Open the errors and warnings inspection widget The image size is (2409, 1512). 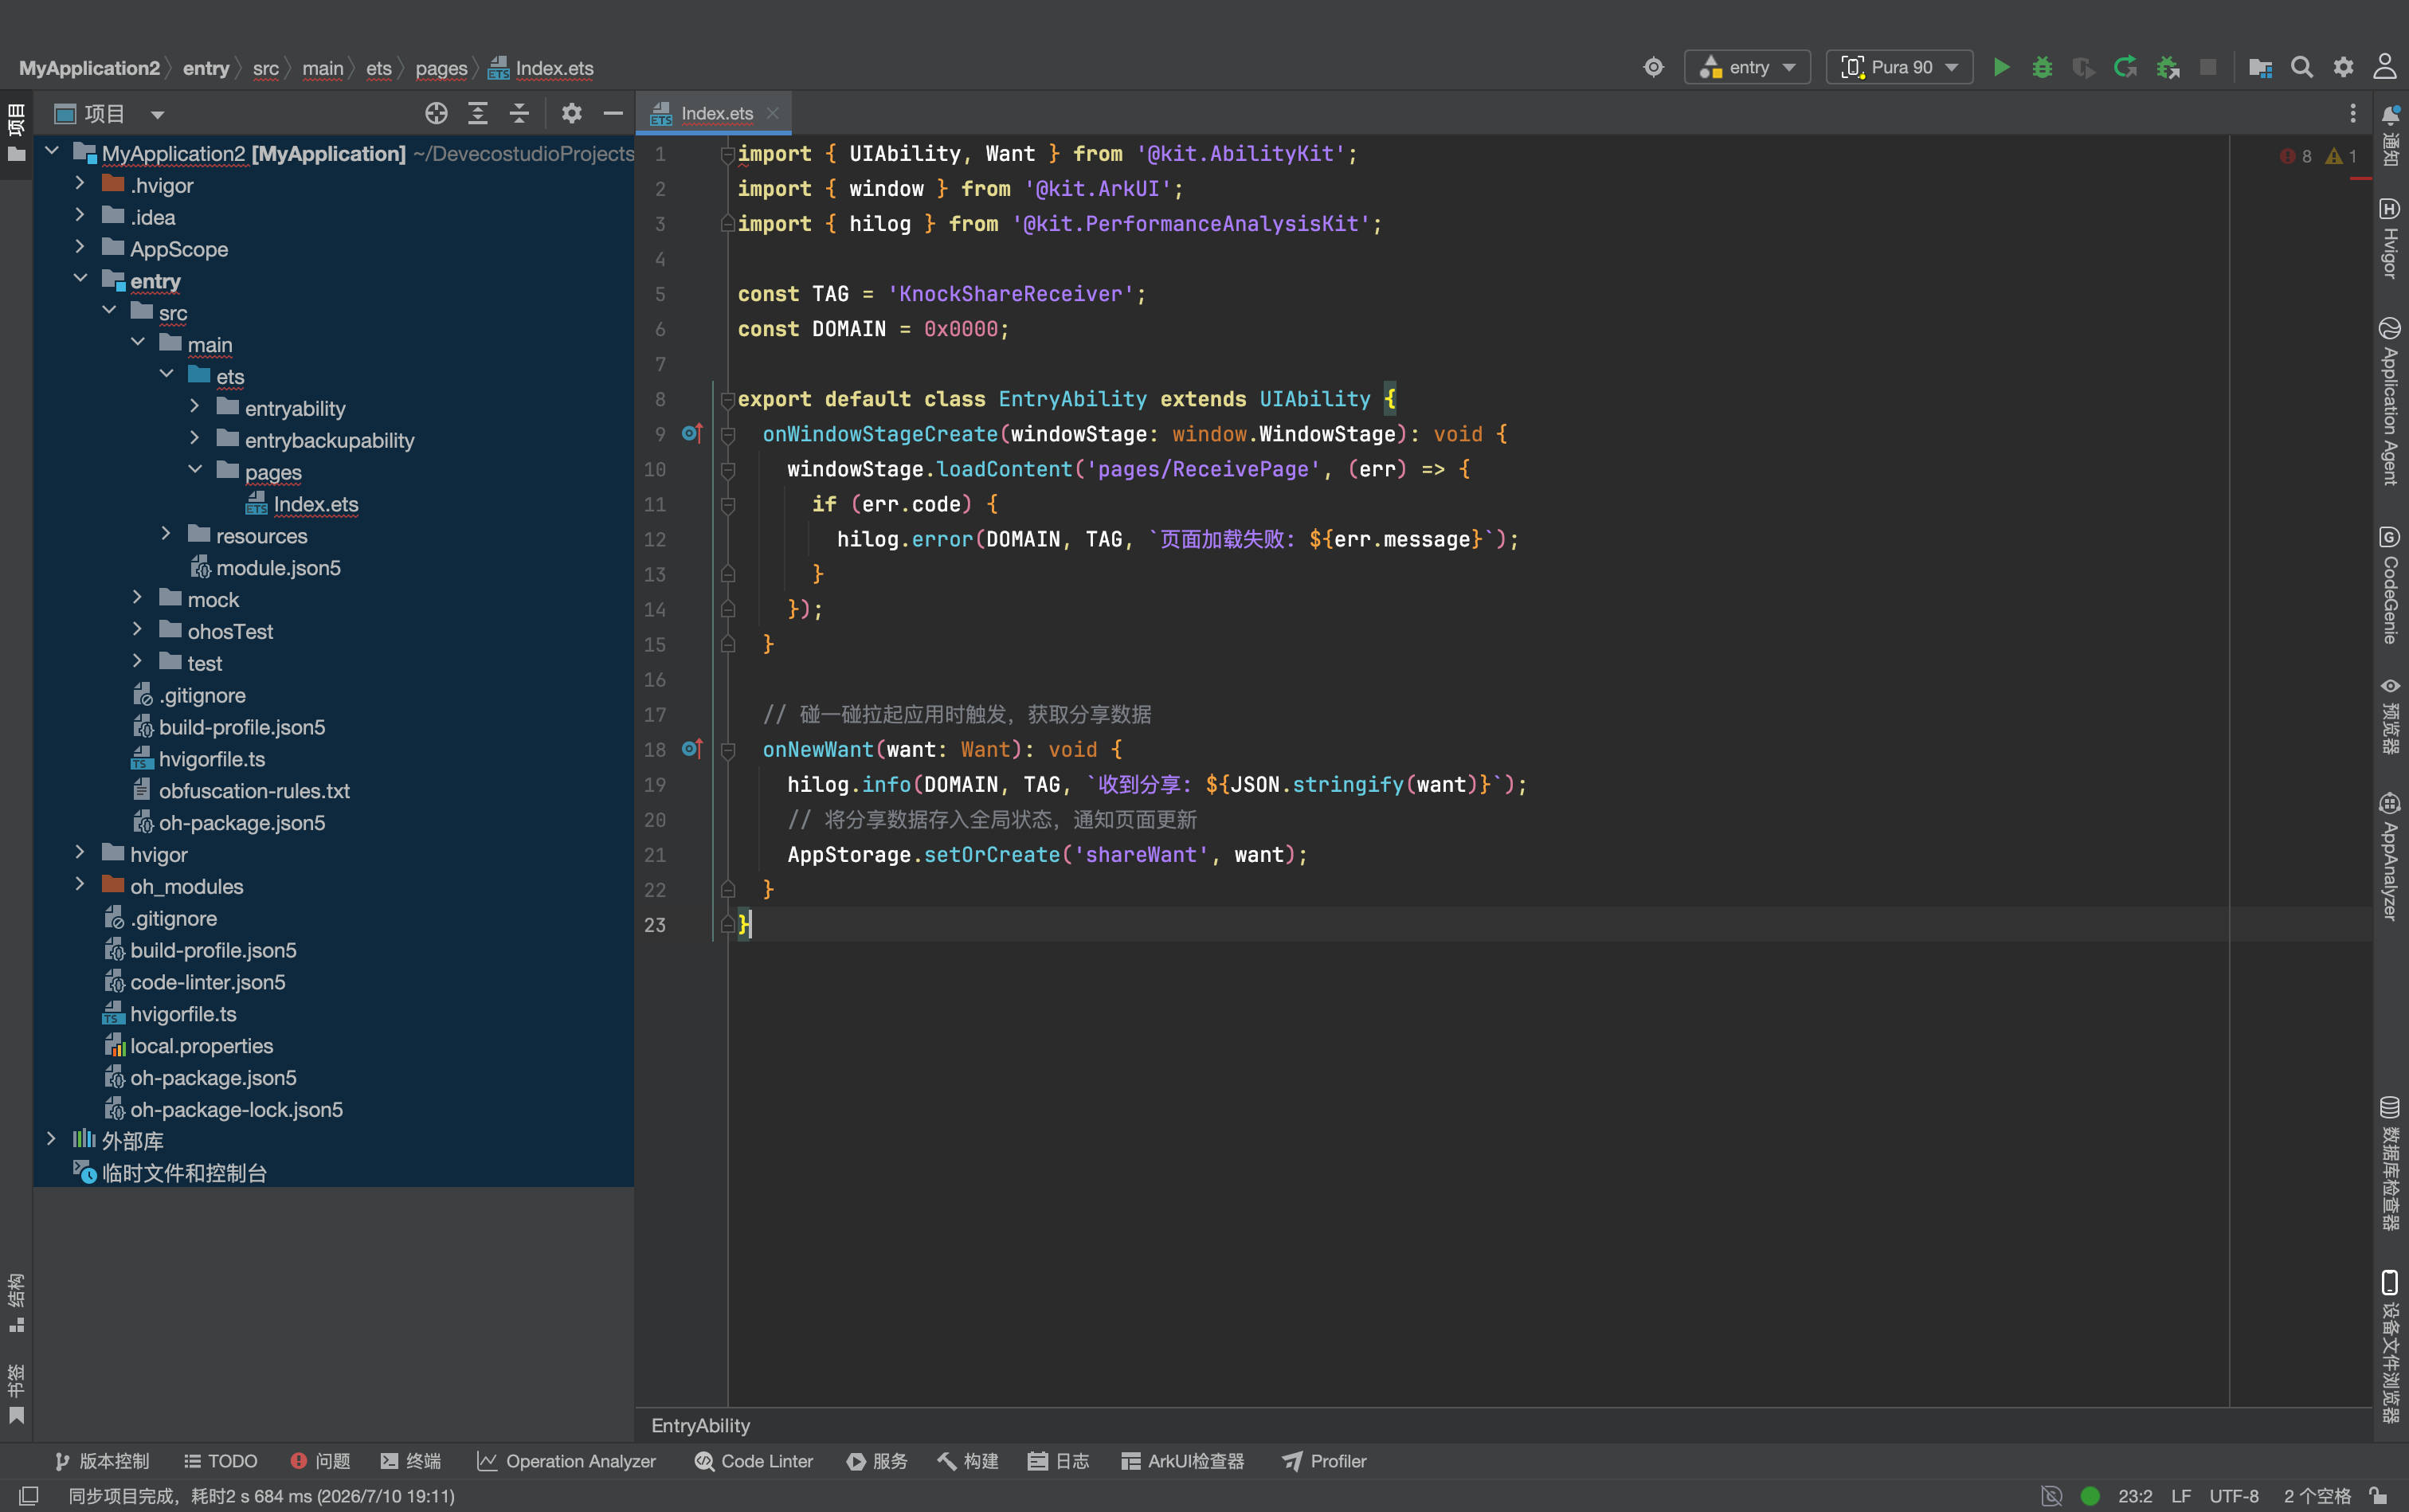(2318, 156)
